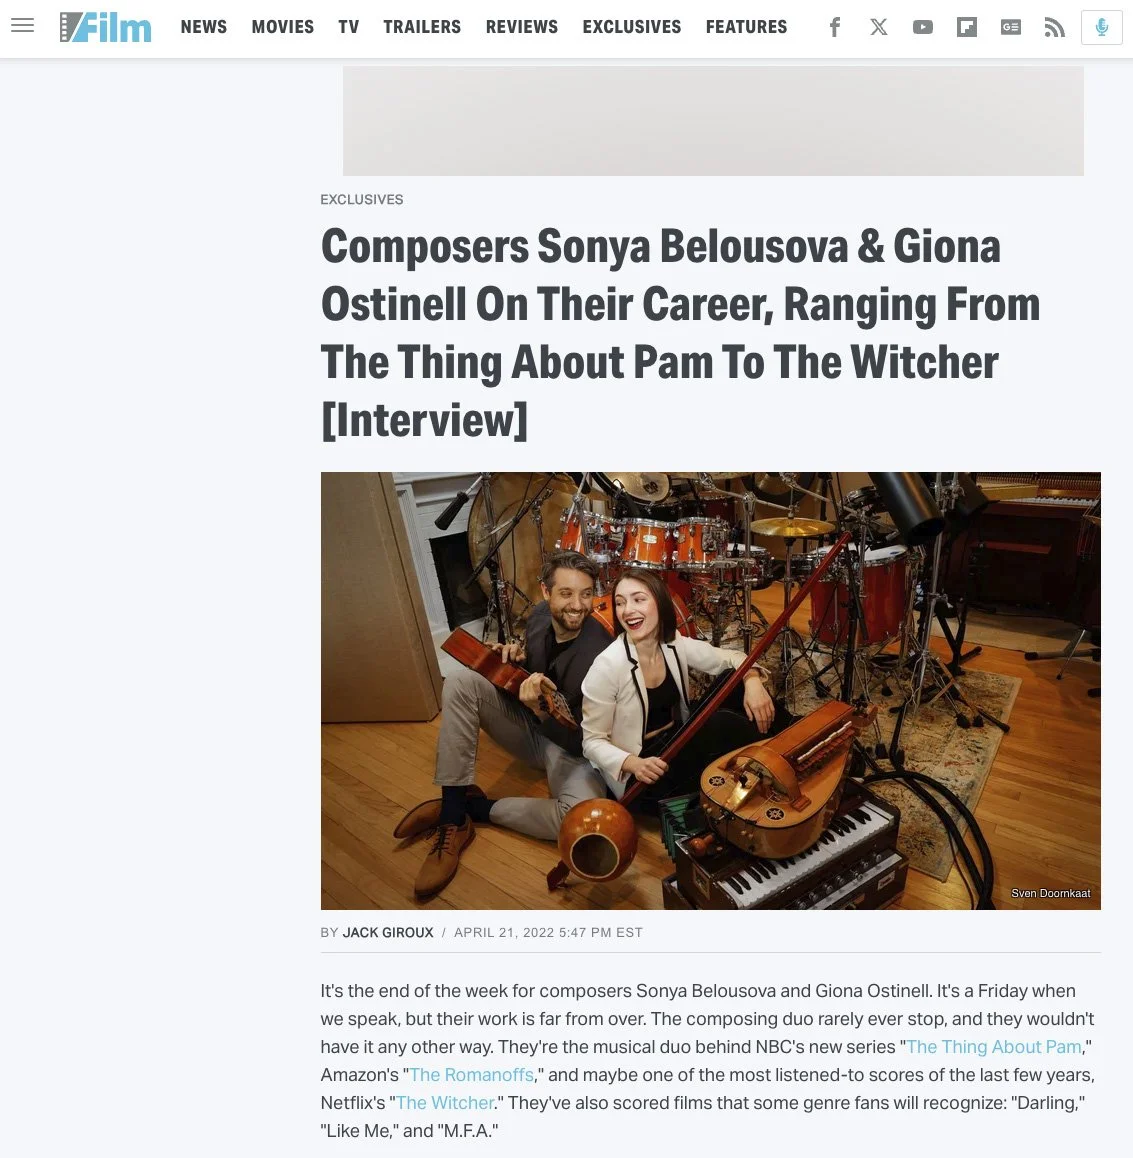Open the /Film Facebook page icon

coord(835,27)
